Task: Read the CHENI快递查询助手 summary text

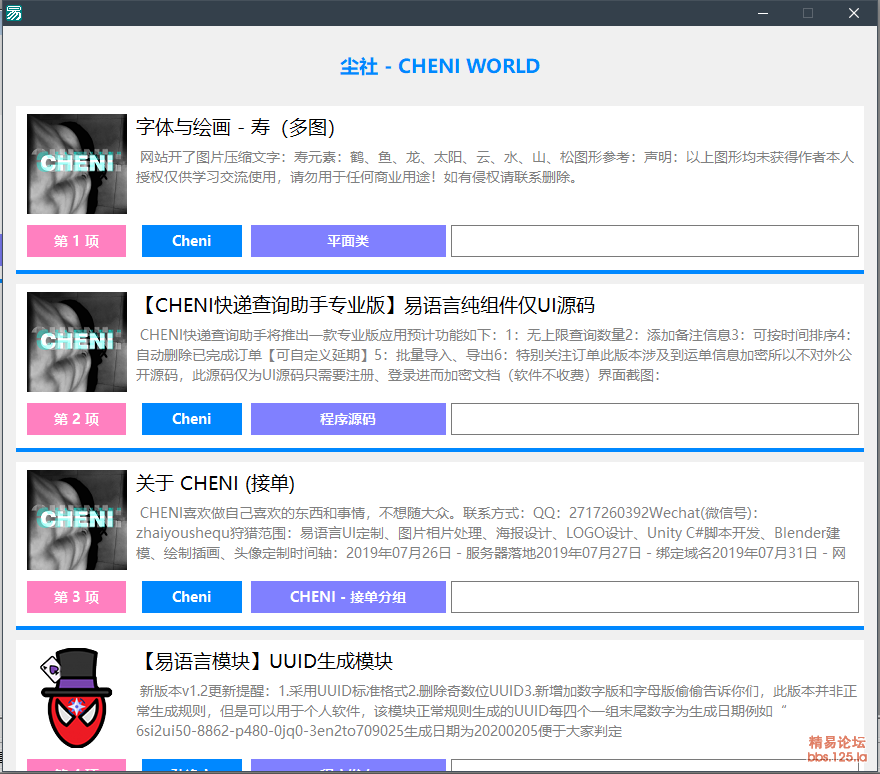Action: [494, 355]
